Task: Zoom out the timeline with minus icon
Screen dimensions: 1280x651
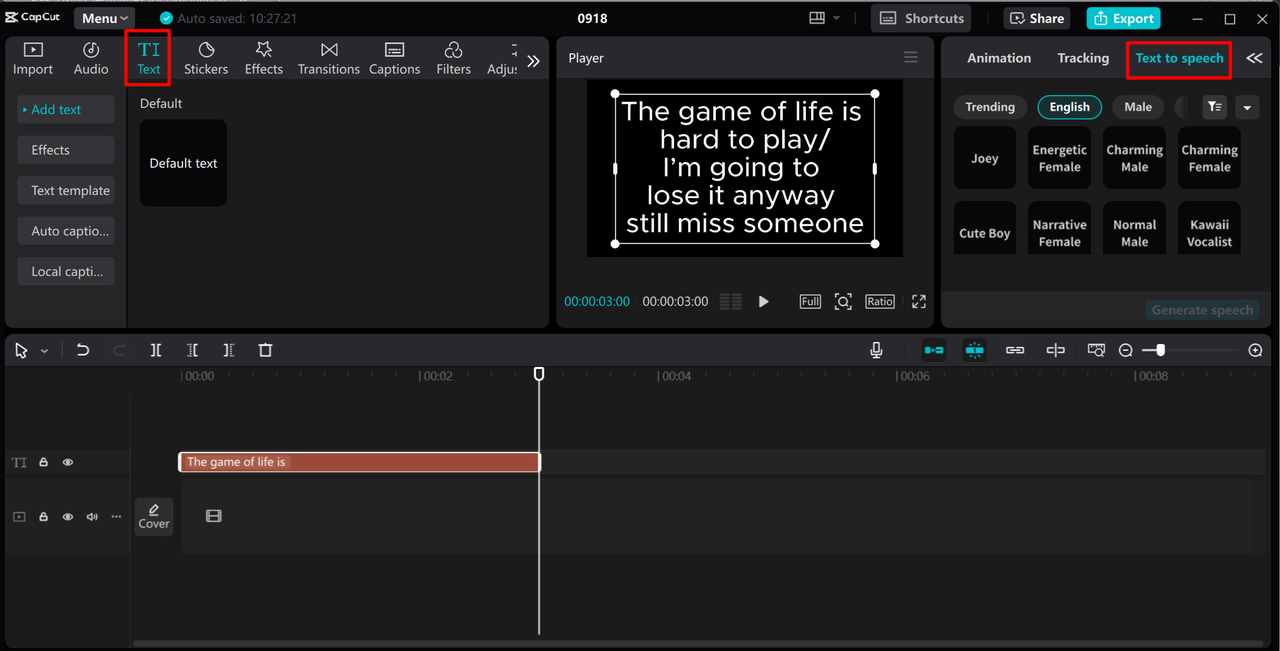Action: tap(1126, 350)
